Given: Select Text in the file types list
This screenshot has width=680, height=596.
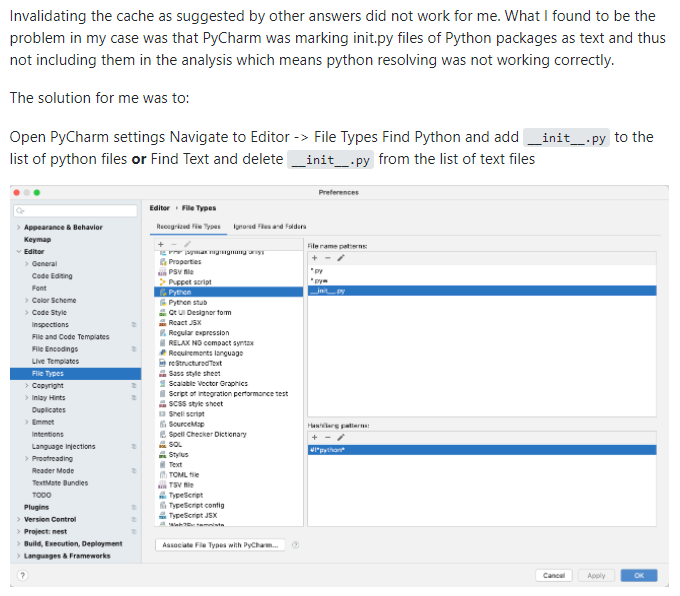Looking at the screenshot, I should [229, 465].
